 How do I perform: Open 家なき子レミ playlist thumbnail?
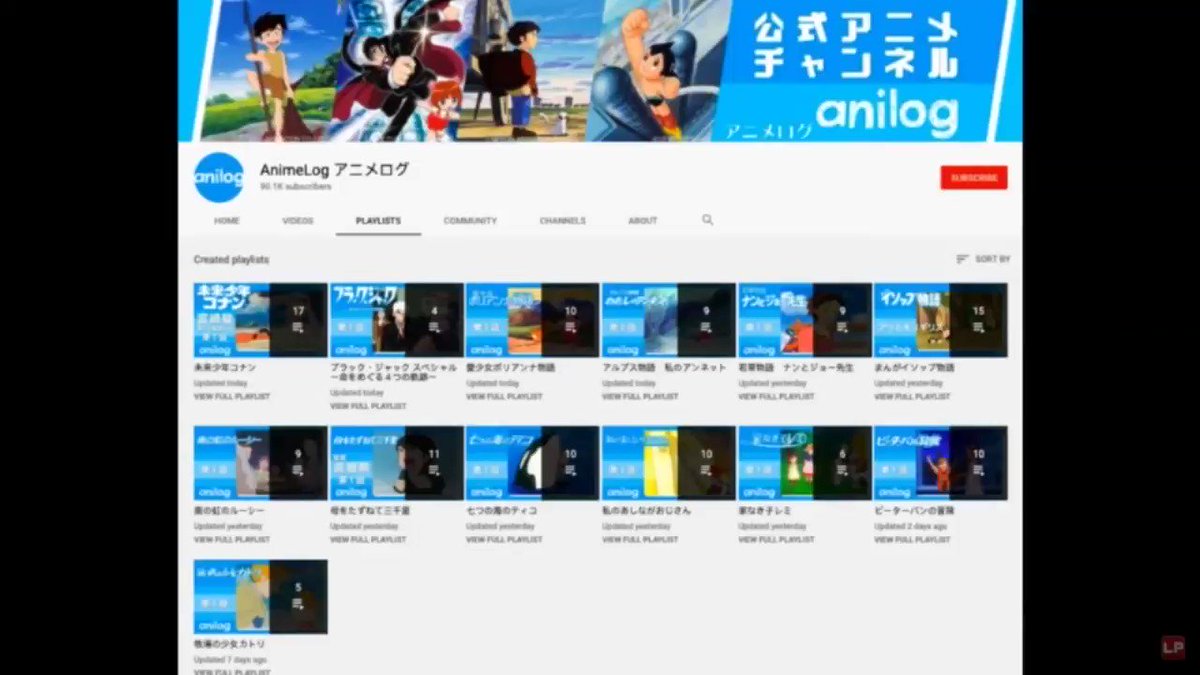pyautogui.click(x=805, y=463)
